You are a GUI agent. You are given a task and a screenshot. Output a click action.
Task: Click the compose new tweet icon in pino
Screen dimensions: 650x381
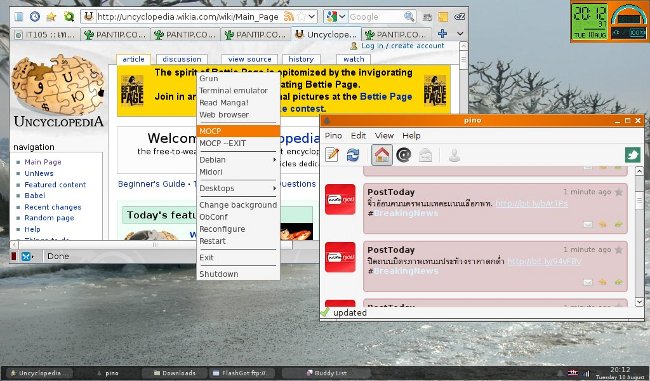pyautogui.click(x=332, y=155)
